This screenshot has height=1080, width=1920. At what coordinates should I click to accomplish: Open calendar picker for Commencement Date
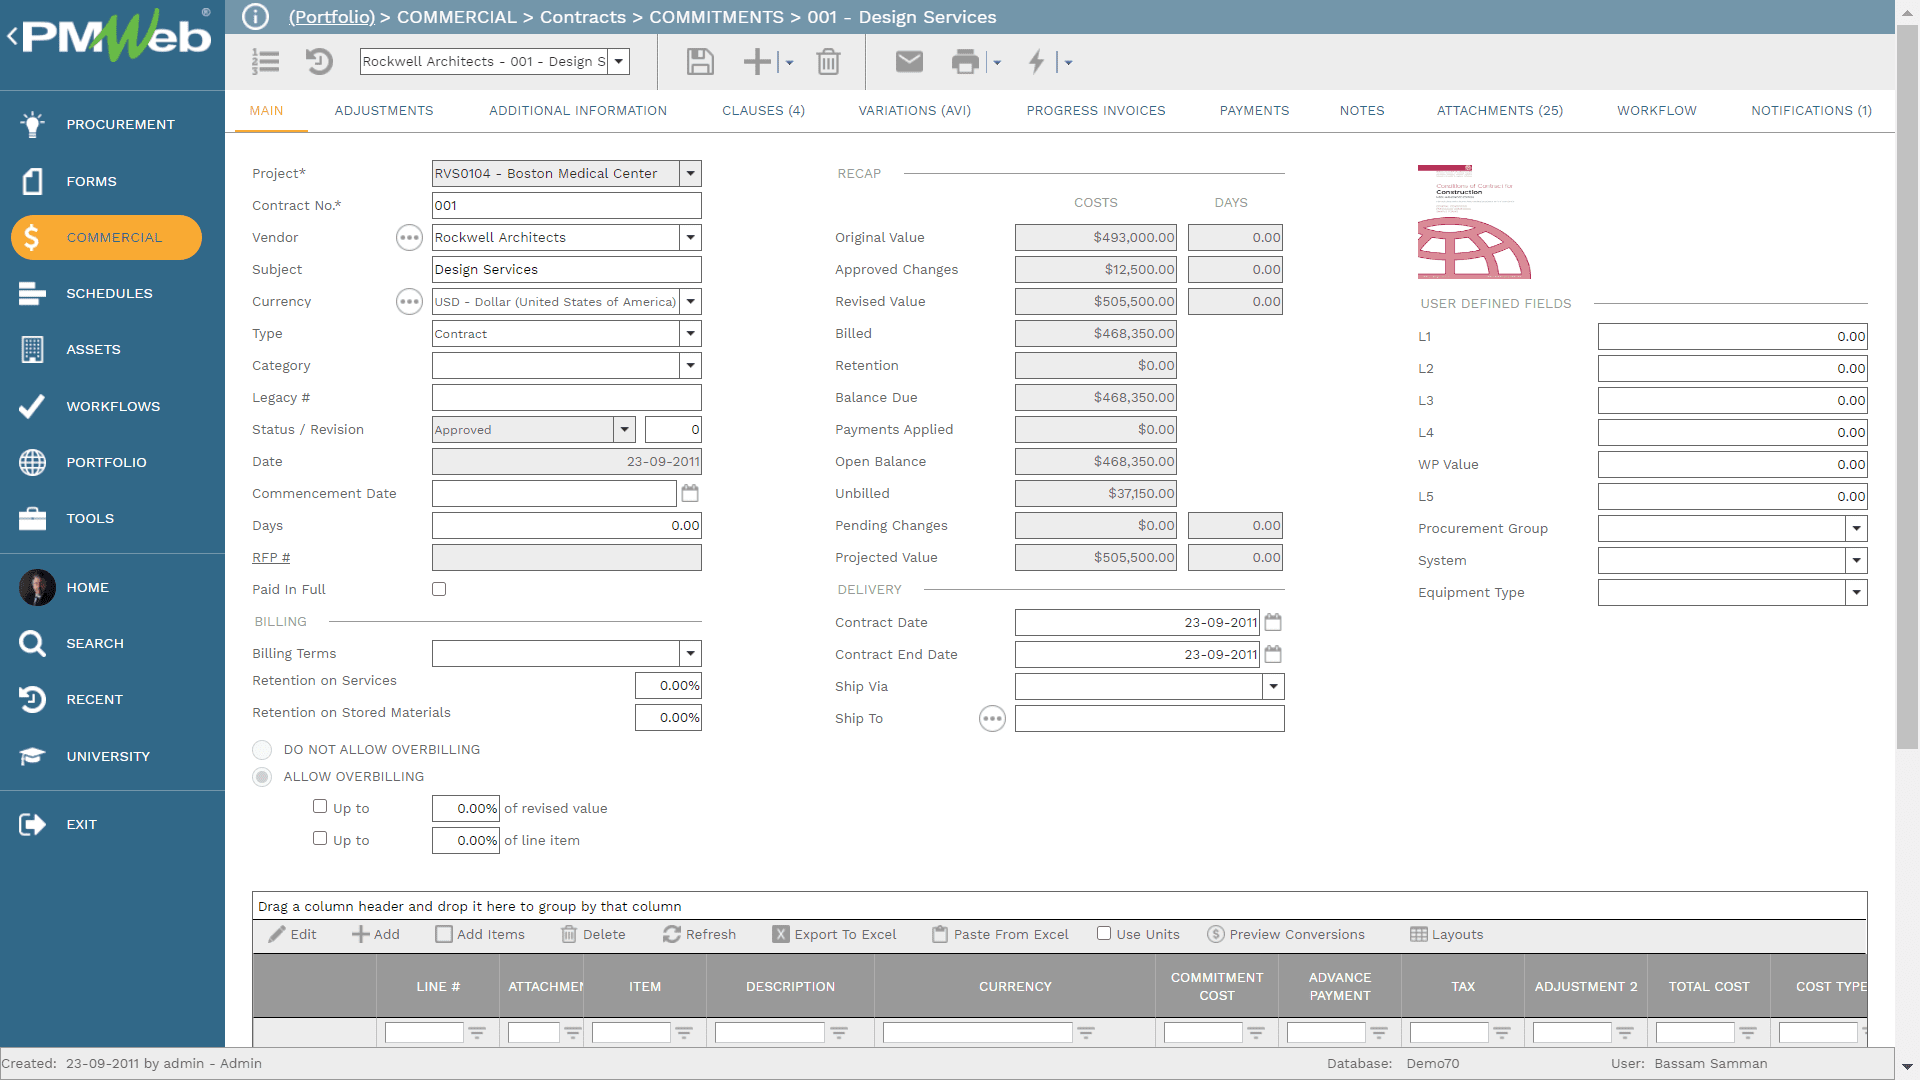[x=690, y=493]
